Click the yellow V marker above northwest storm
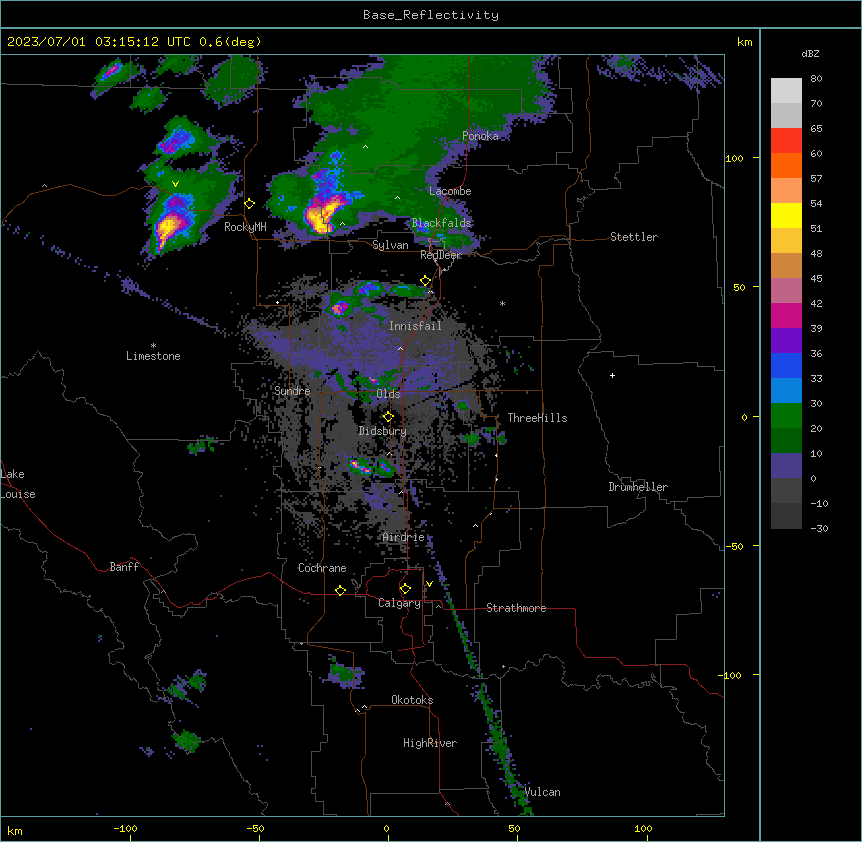Image resolution: width=862 pixels, height=842 pixels. coord(175,184)
